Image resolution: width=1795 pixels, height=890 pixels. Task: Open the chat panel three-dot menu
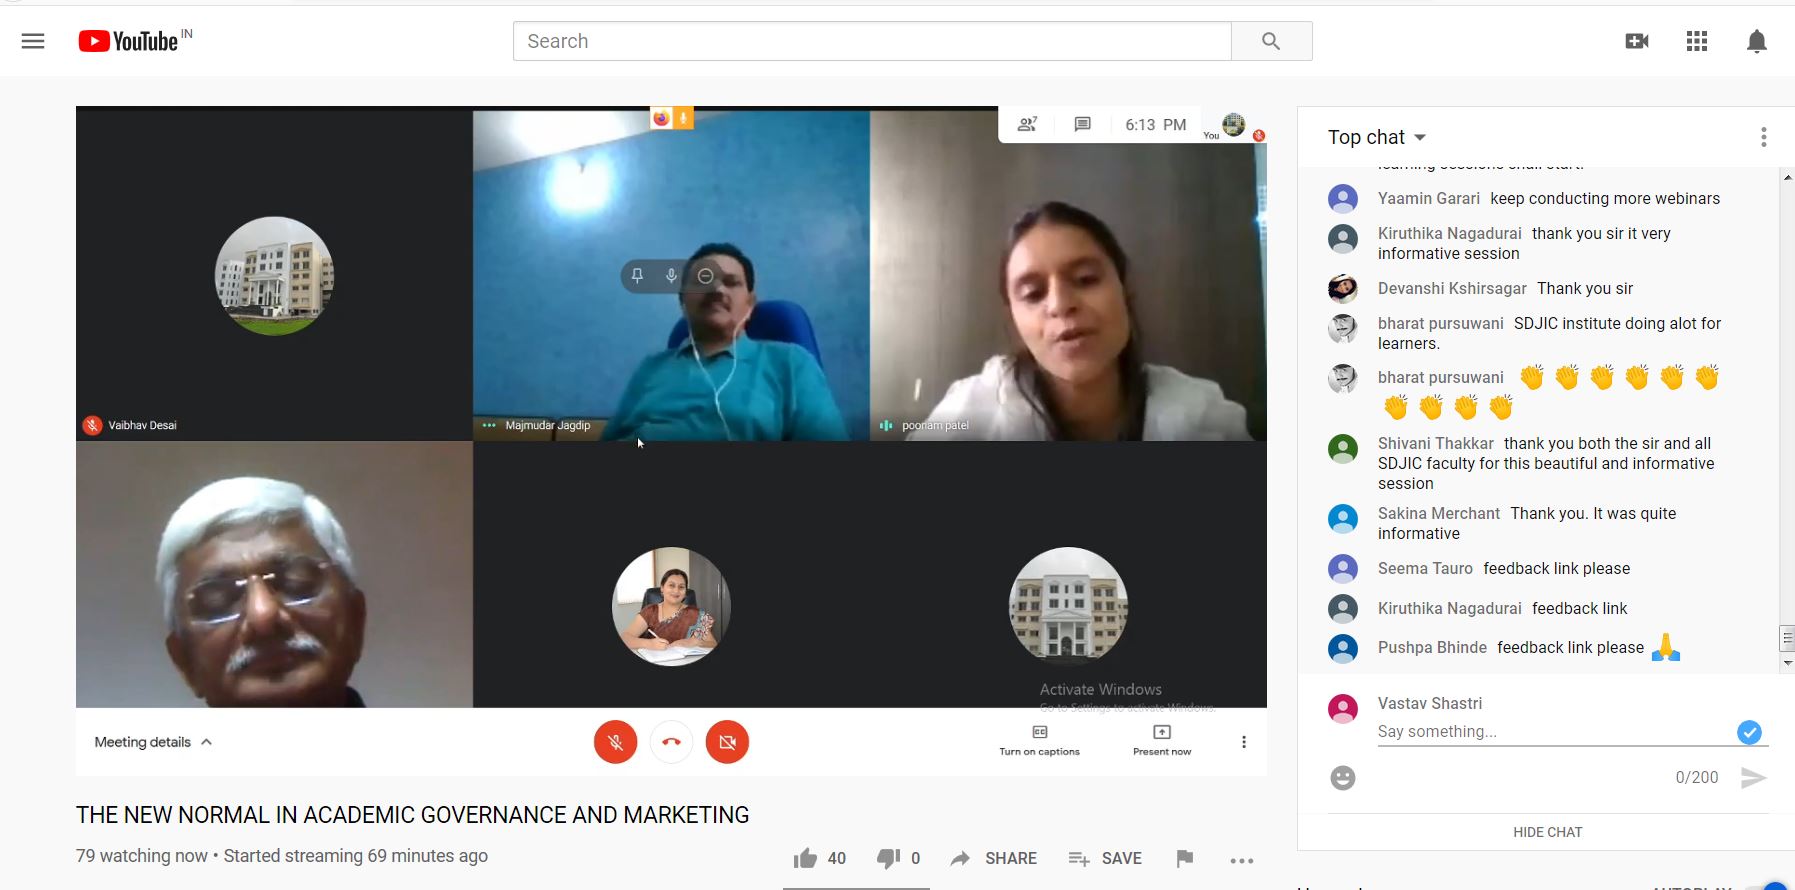pyautogui.click(x=1763, y=137)
